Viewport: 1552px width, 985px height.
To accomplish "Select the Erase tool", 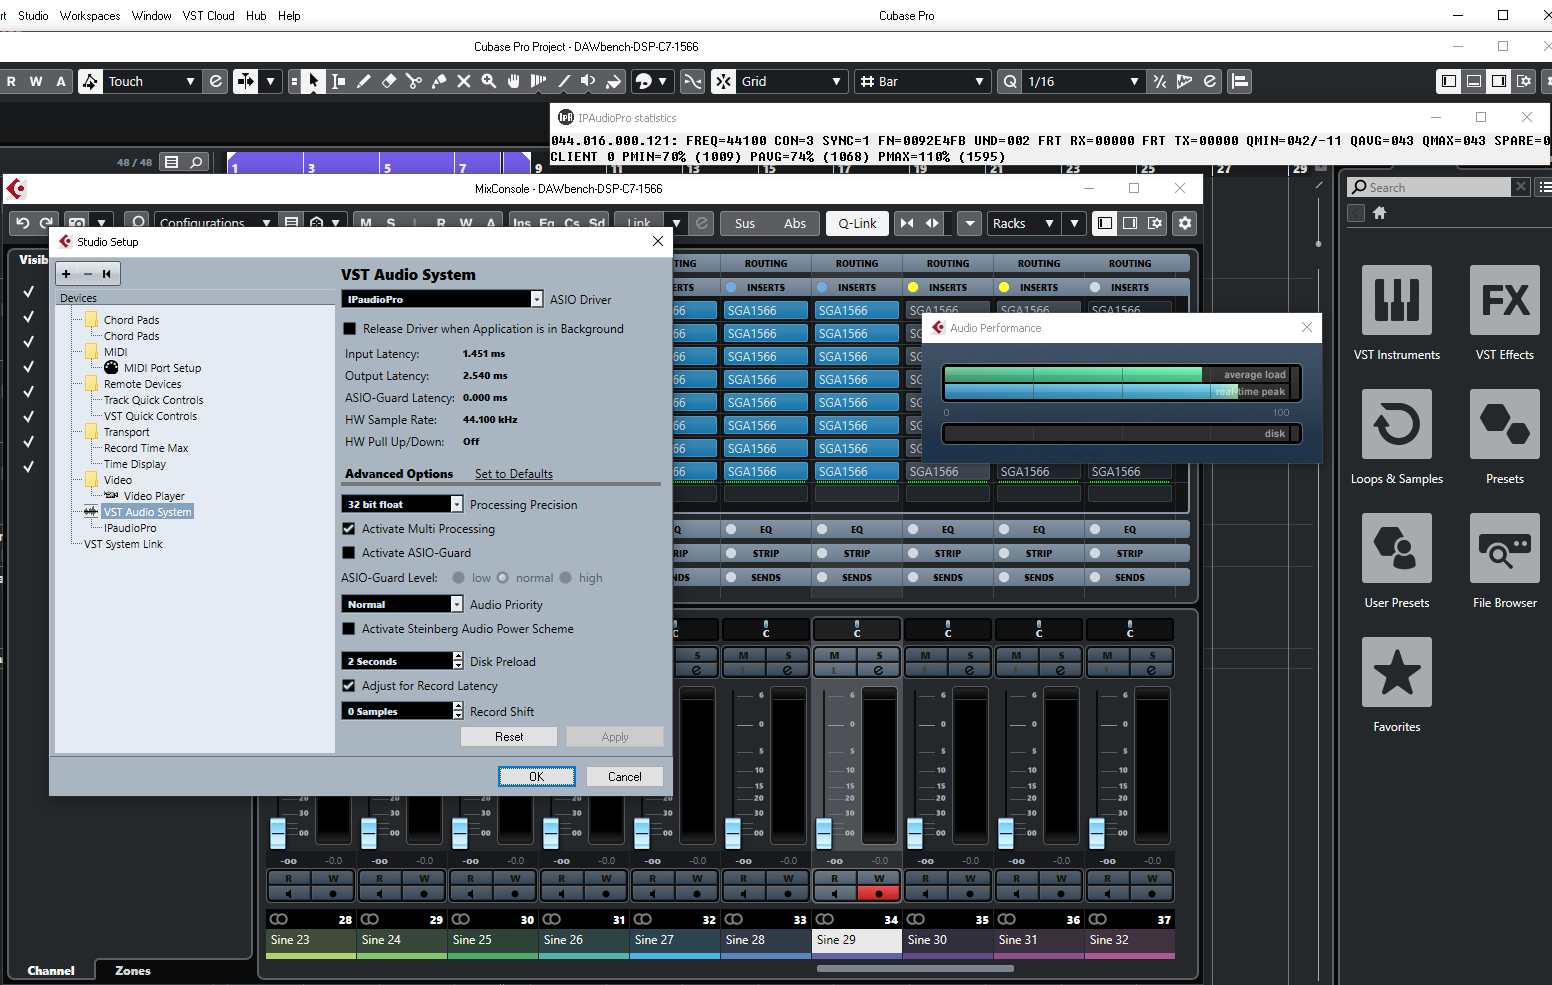I will [389, 81].
